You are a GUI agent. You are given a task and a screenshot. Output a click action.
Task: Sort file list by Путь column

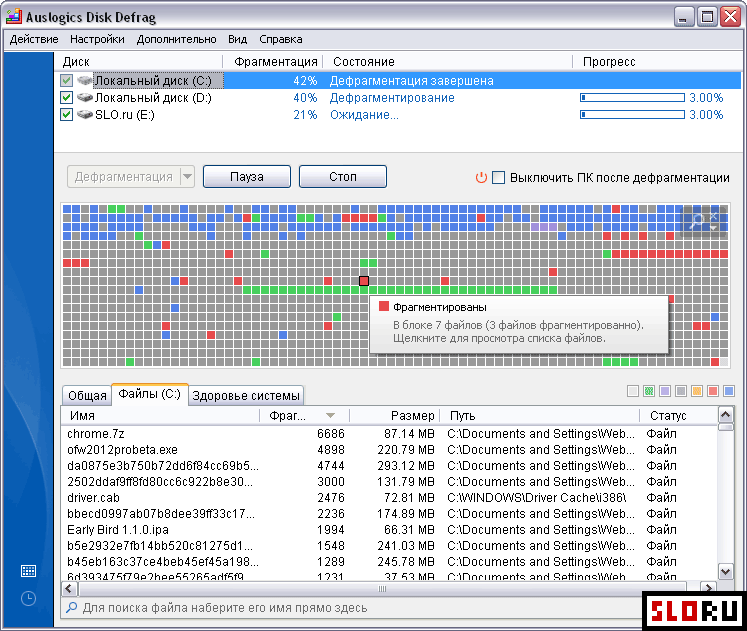[539, 416]
